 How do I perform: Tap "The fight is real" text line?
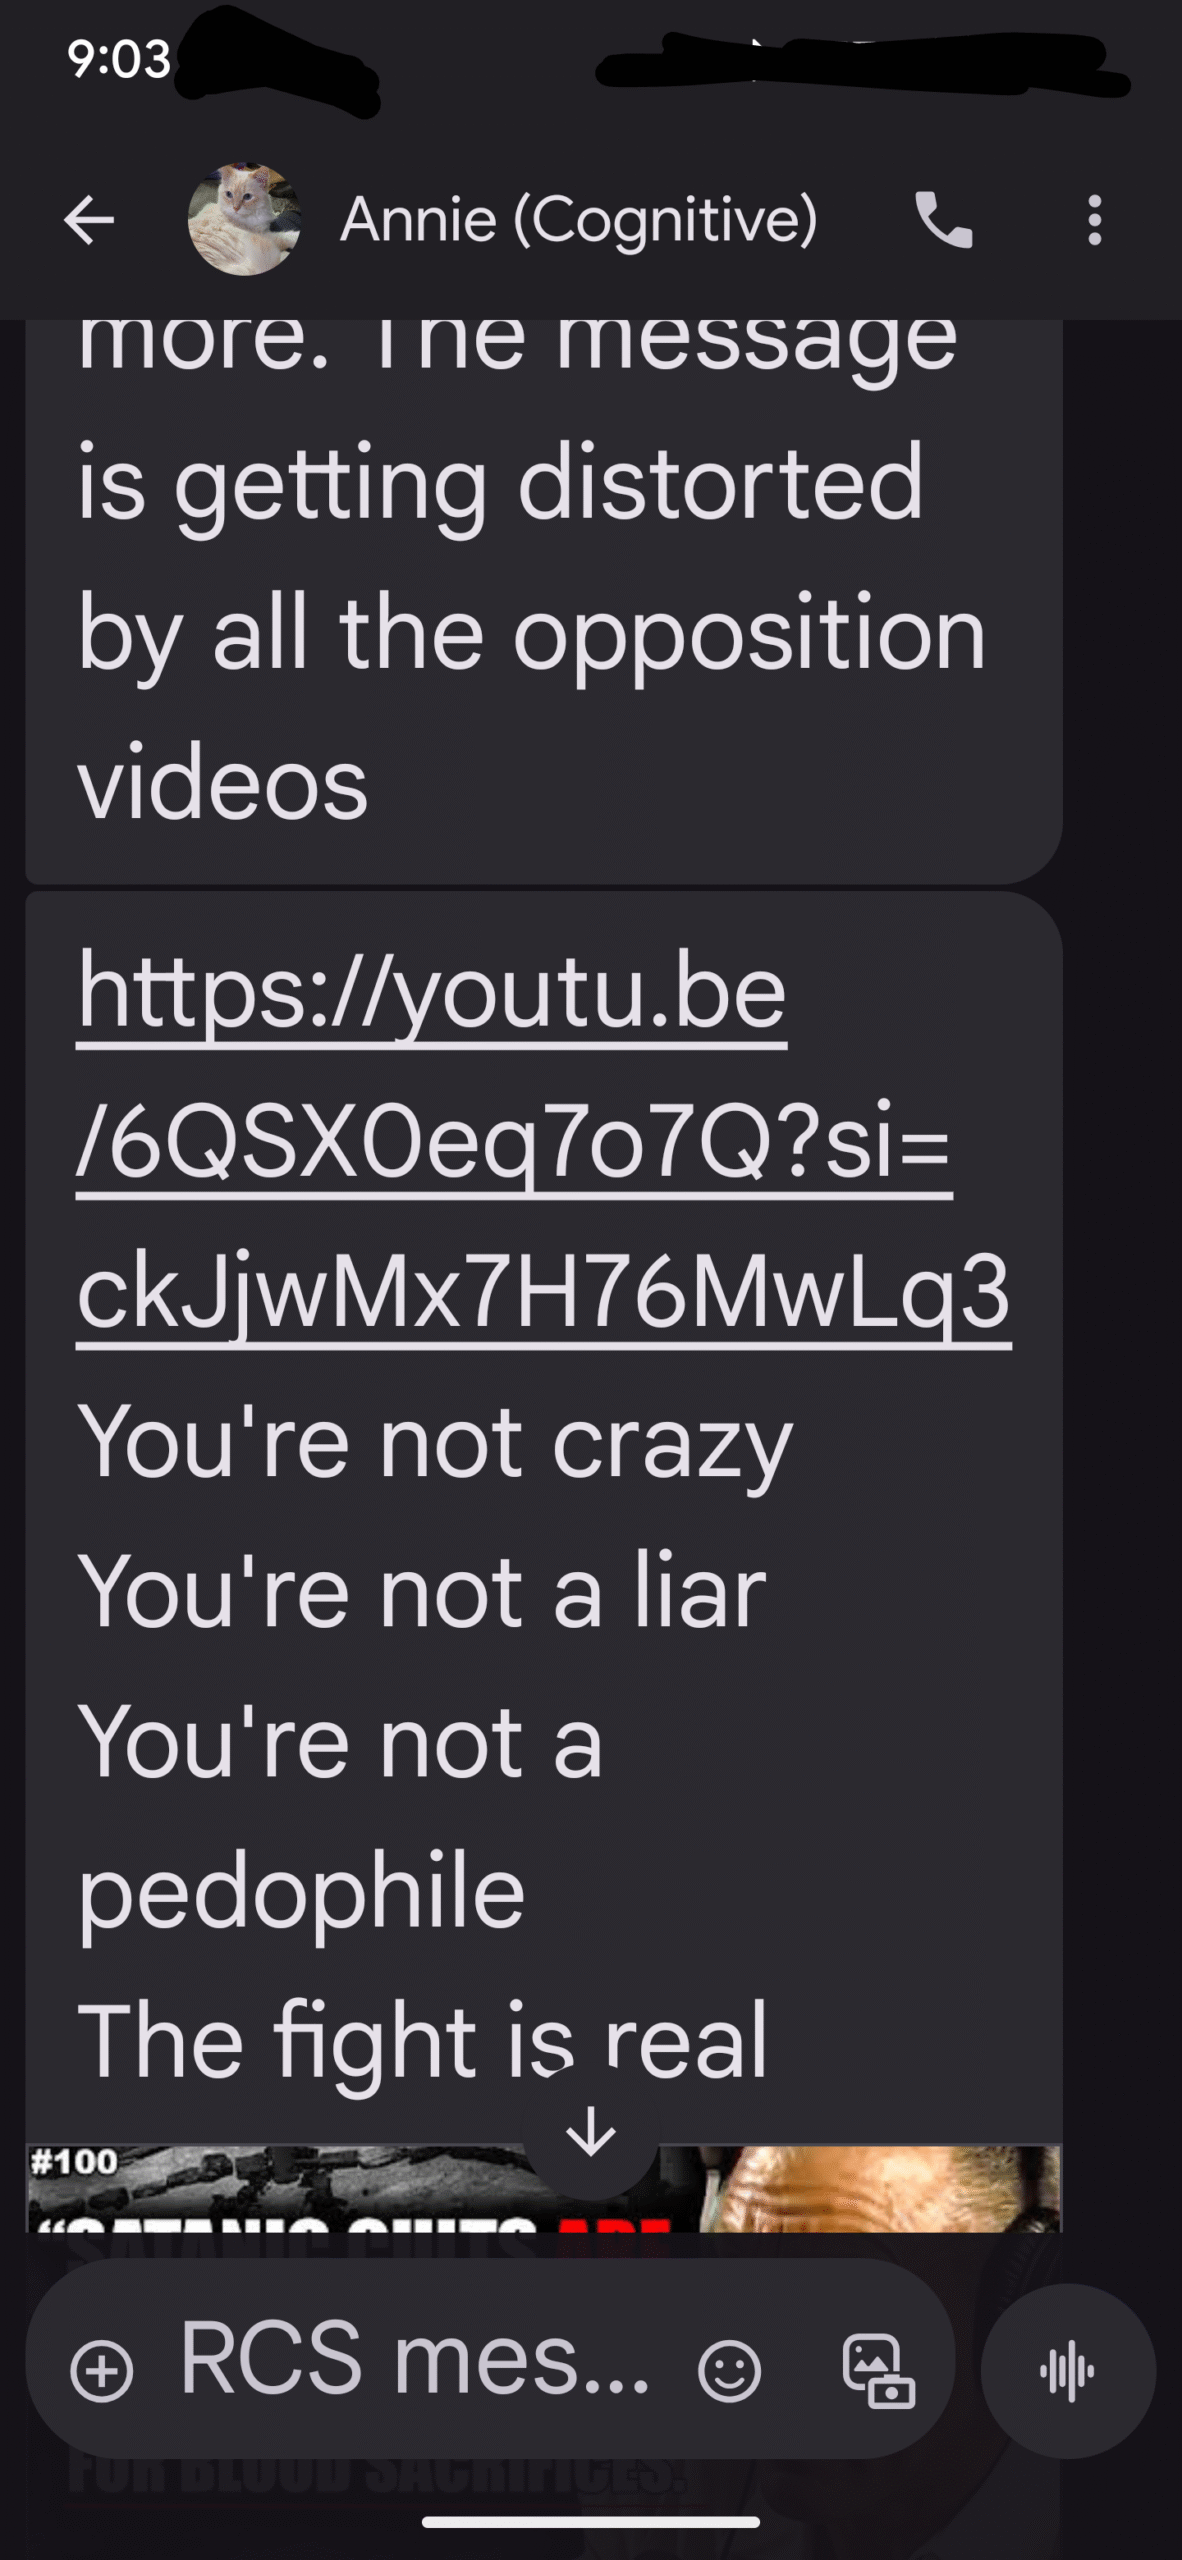click(422, 2039)
